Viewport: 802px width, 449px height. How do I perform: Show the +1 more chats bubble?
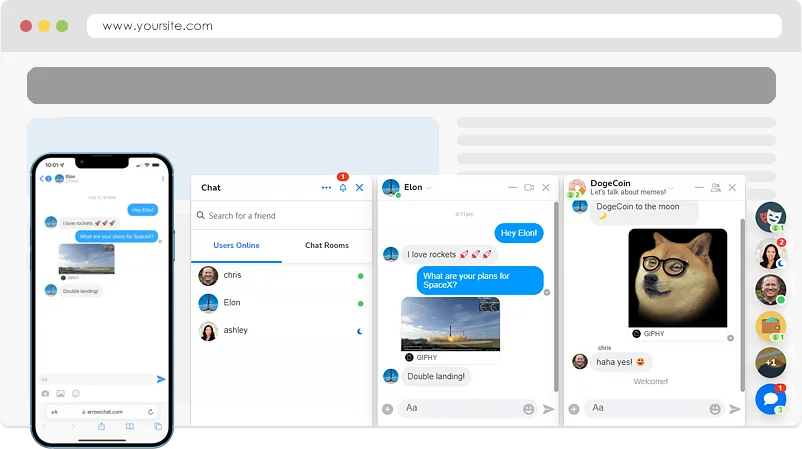click(x=770, y=362)
